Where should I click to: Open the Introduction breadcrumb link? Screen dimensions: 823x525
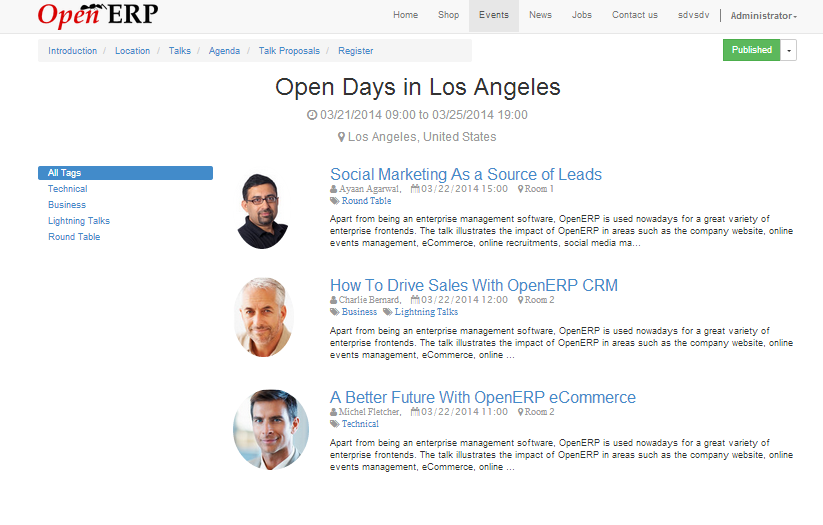click(x=72, y=51)
